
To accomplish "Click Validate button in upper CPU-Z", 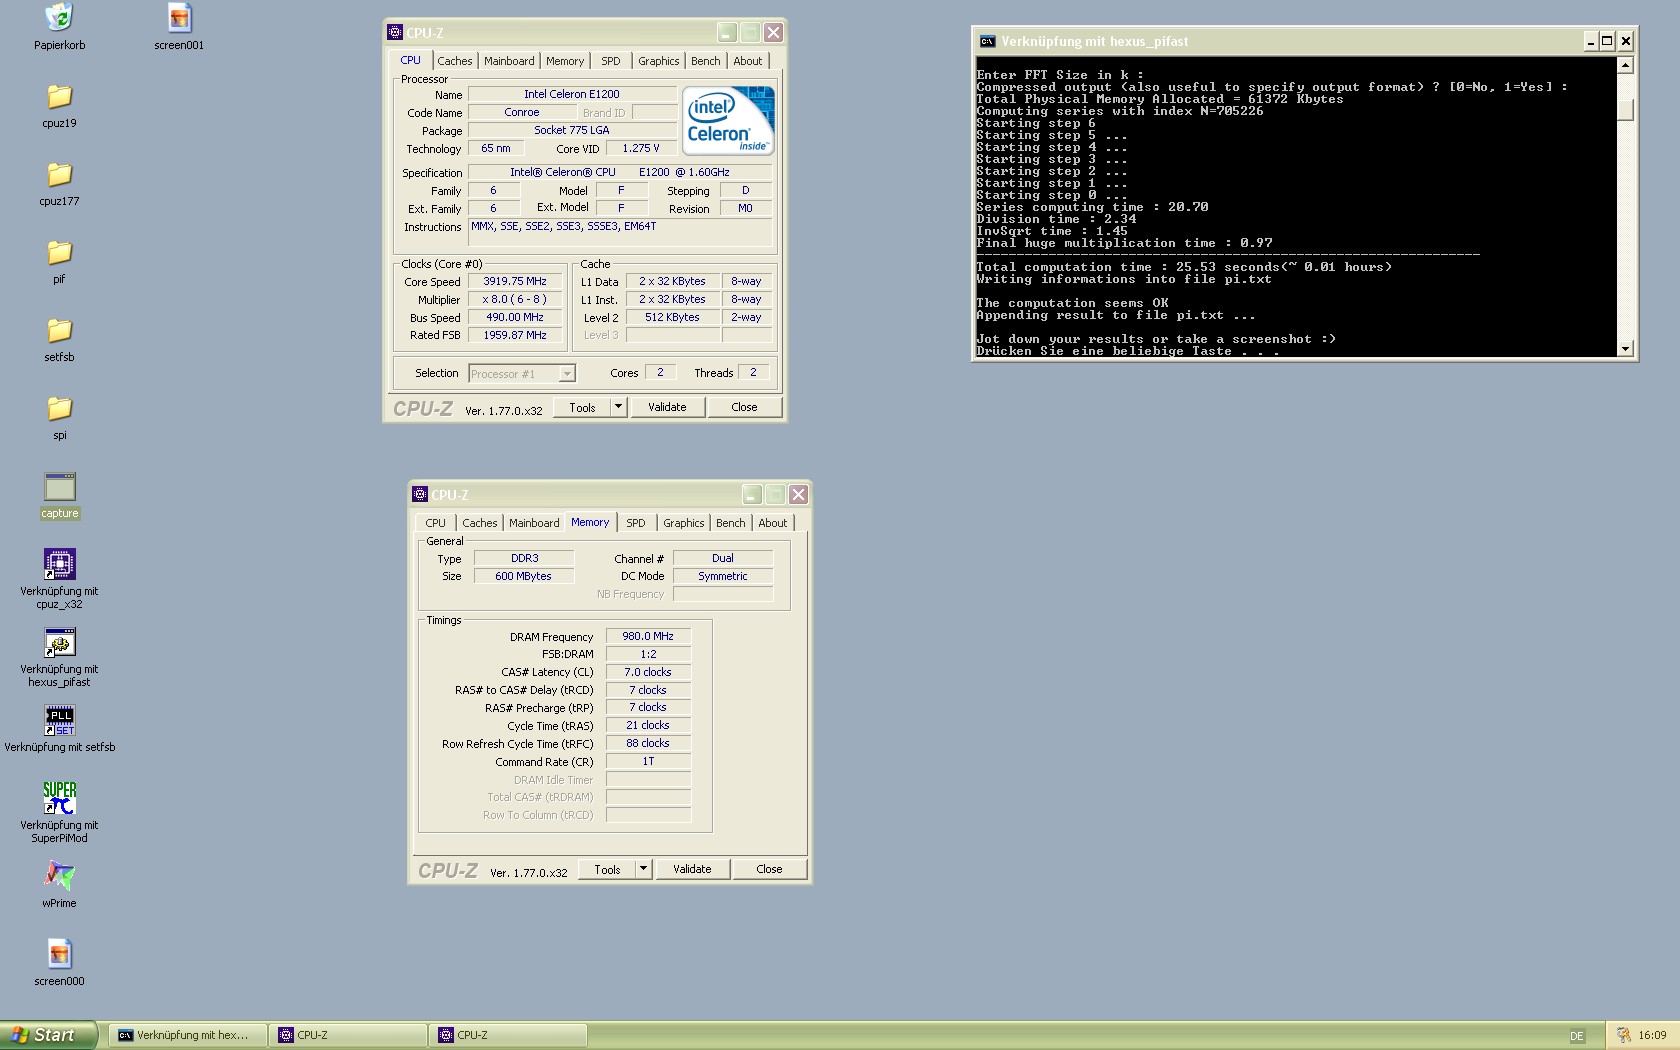I will coord(667,407).
